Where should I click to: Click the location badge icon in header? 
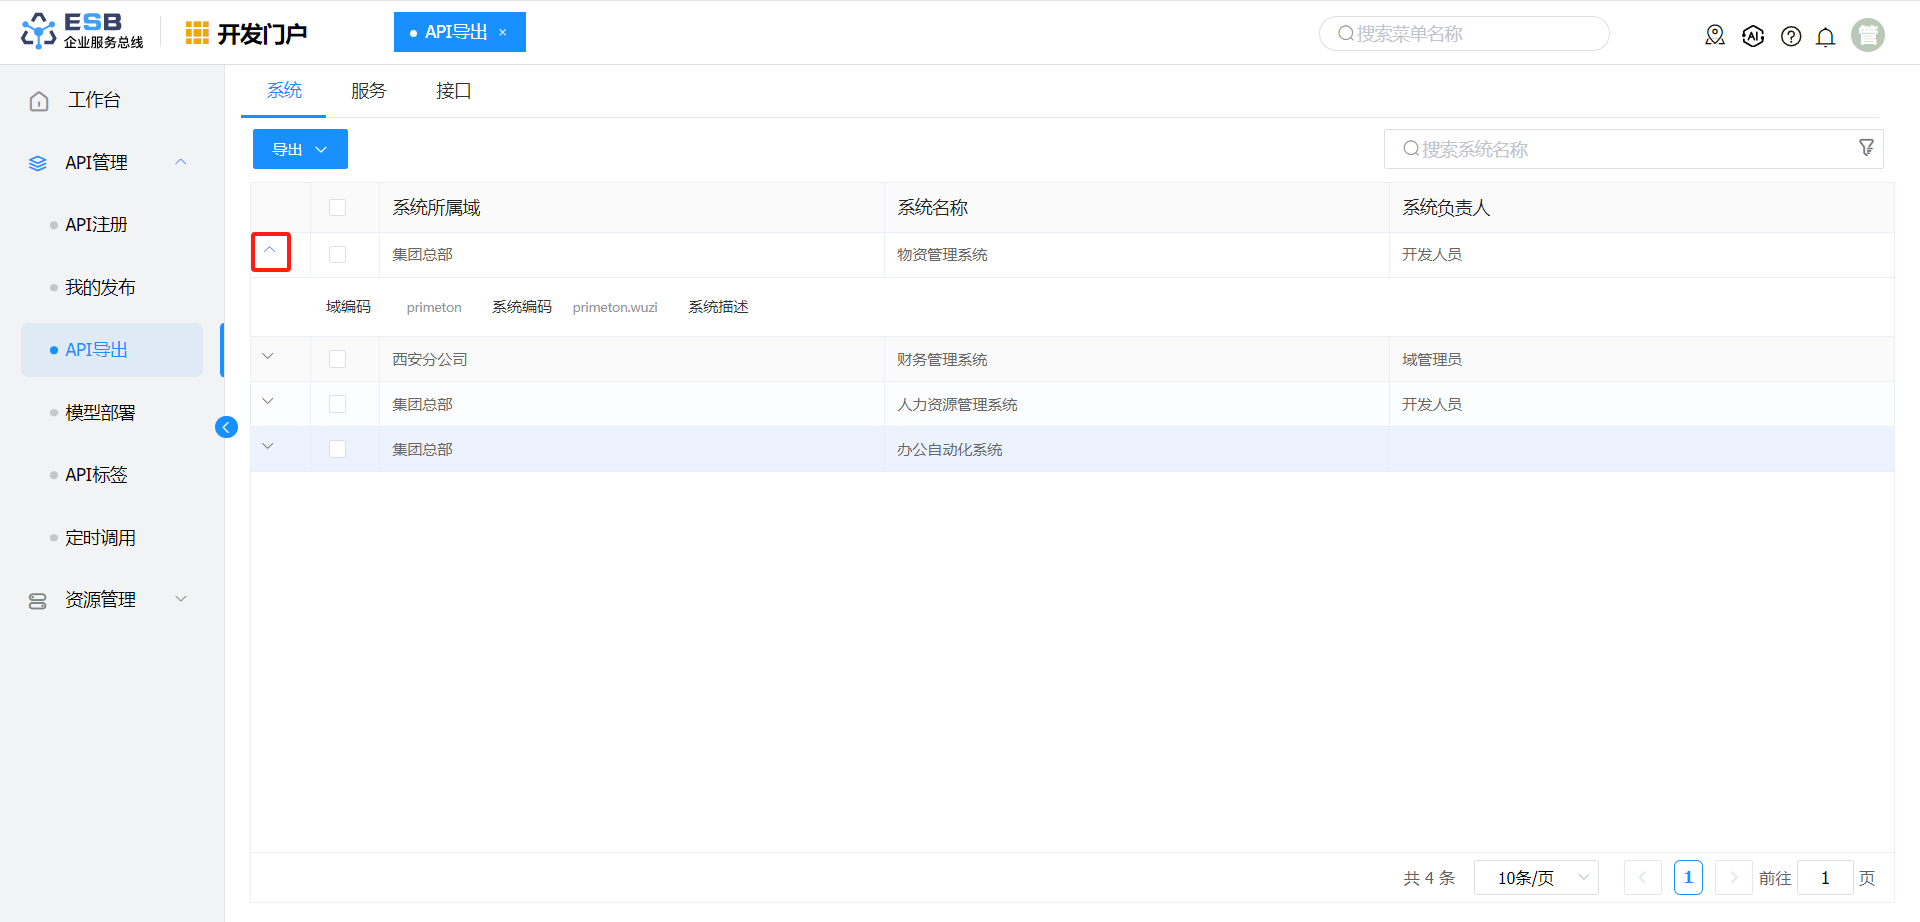coord(1715,36)
